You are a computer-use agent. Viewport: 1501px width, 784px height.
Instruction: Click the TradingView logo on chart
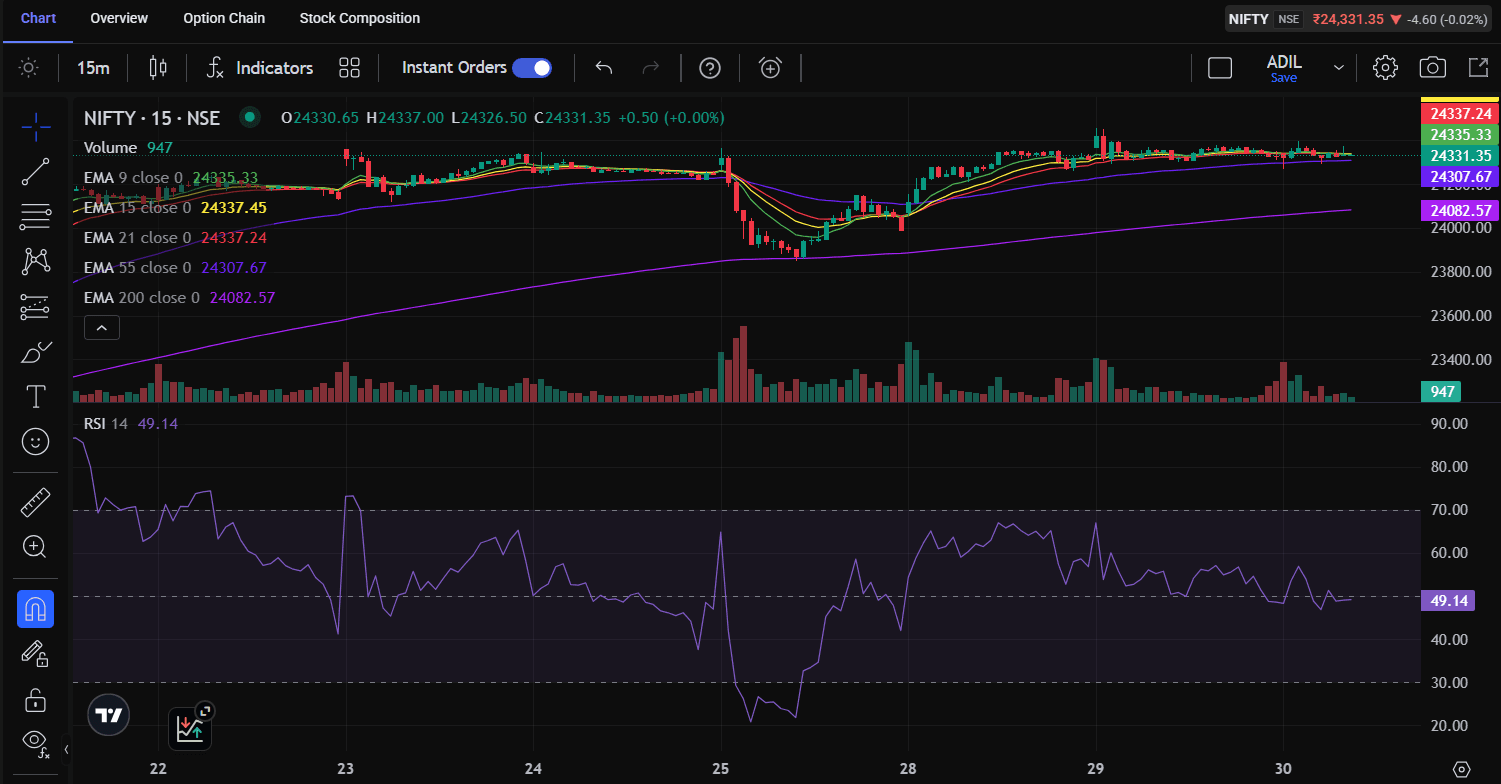click(x=109, y=715)
